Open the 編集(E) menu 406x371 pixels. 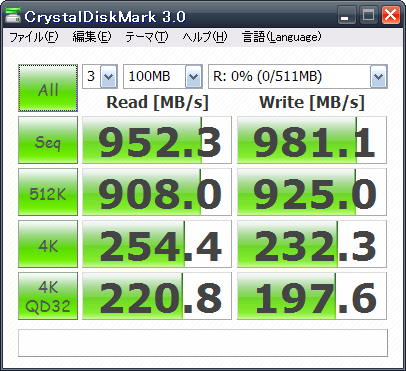92,37
